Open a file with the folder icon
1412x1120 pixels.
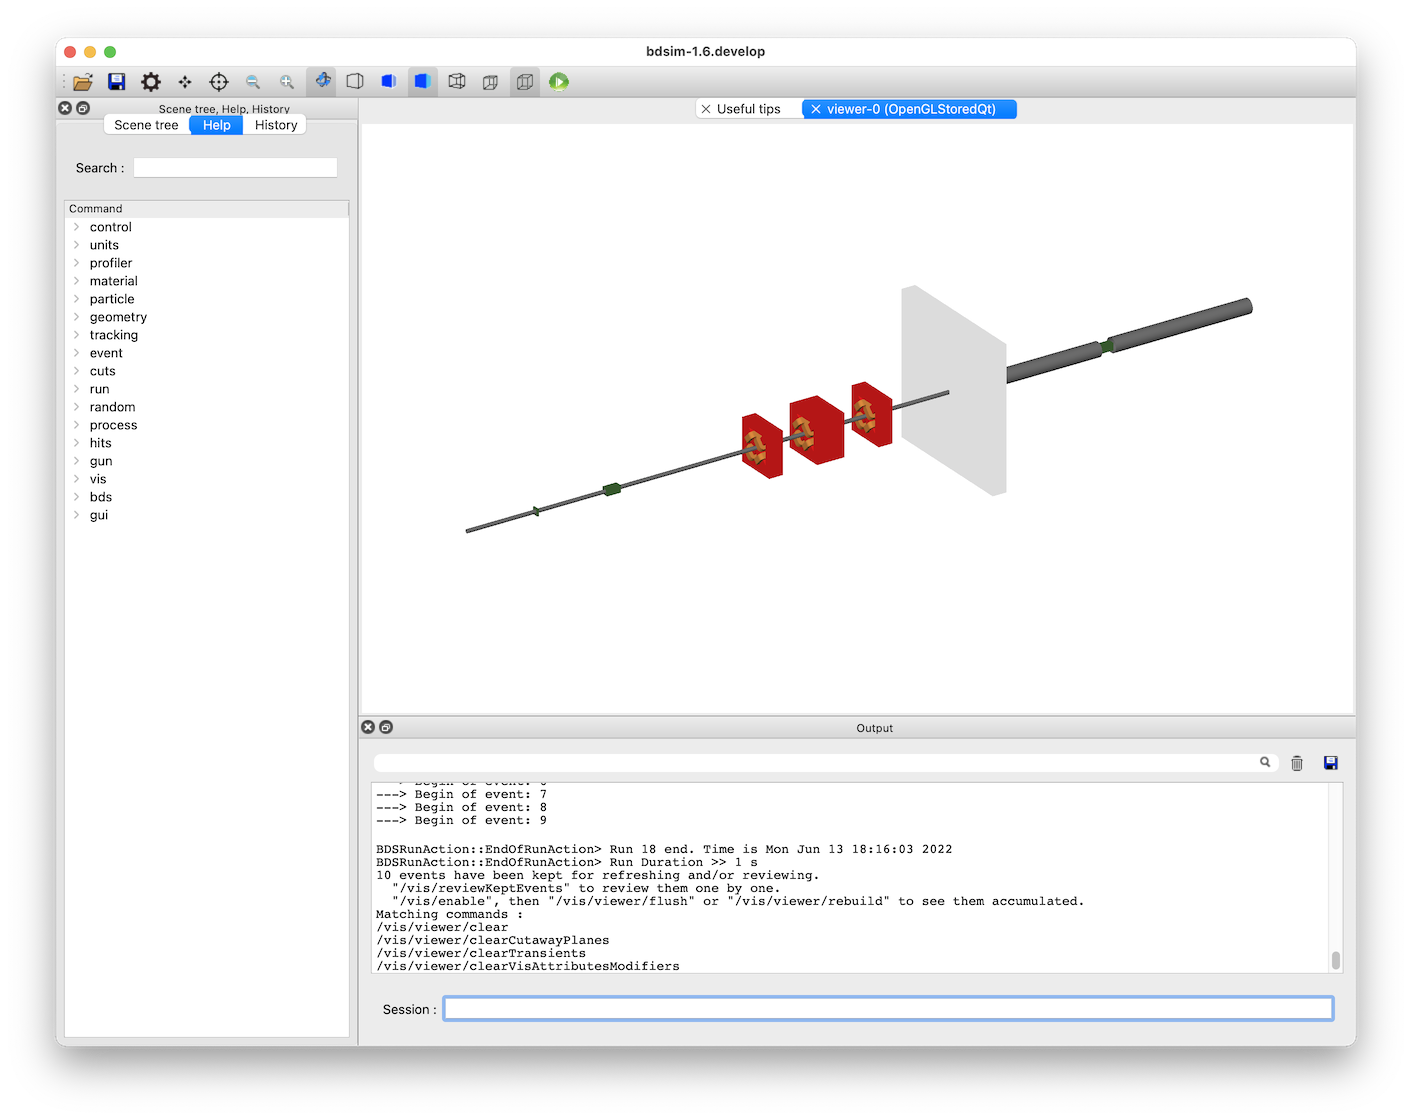(x=83, y=82)
